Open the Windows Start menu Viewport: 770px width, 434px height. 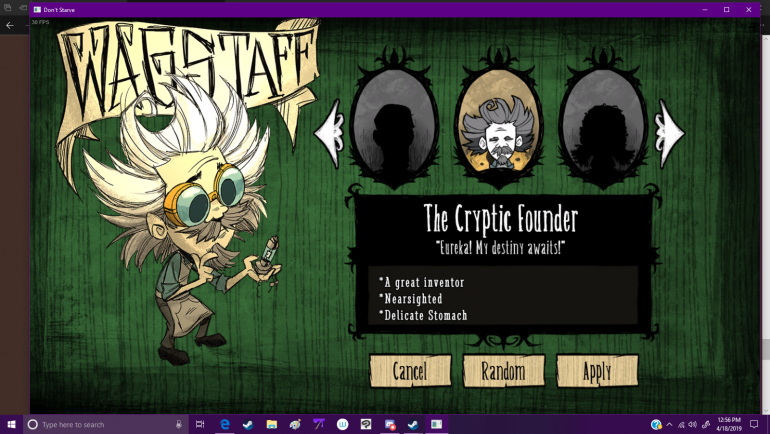tap(11, 424)
